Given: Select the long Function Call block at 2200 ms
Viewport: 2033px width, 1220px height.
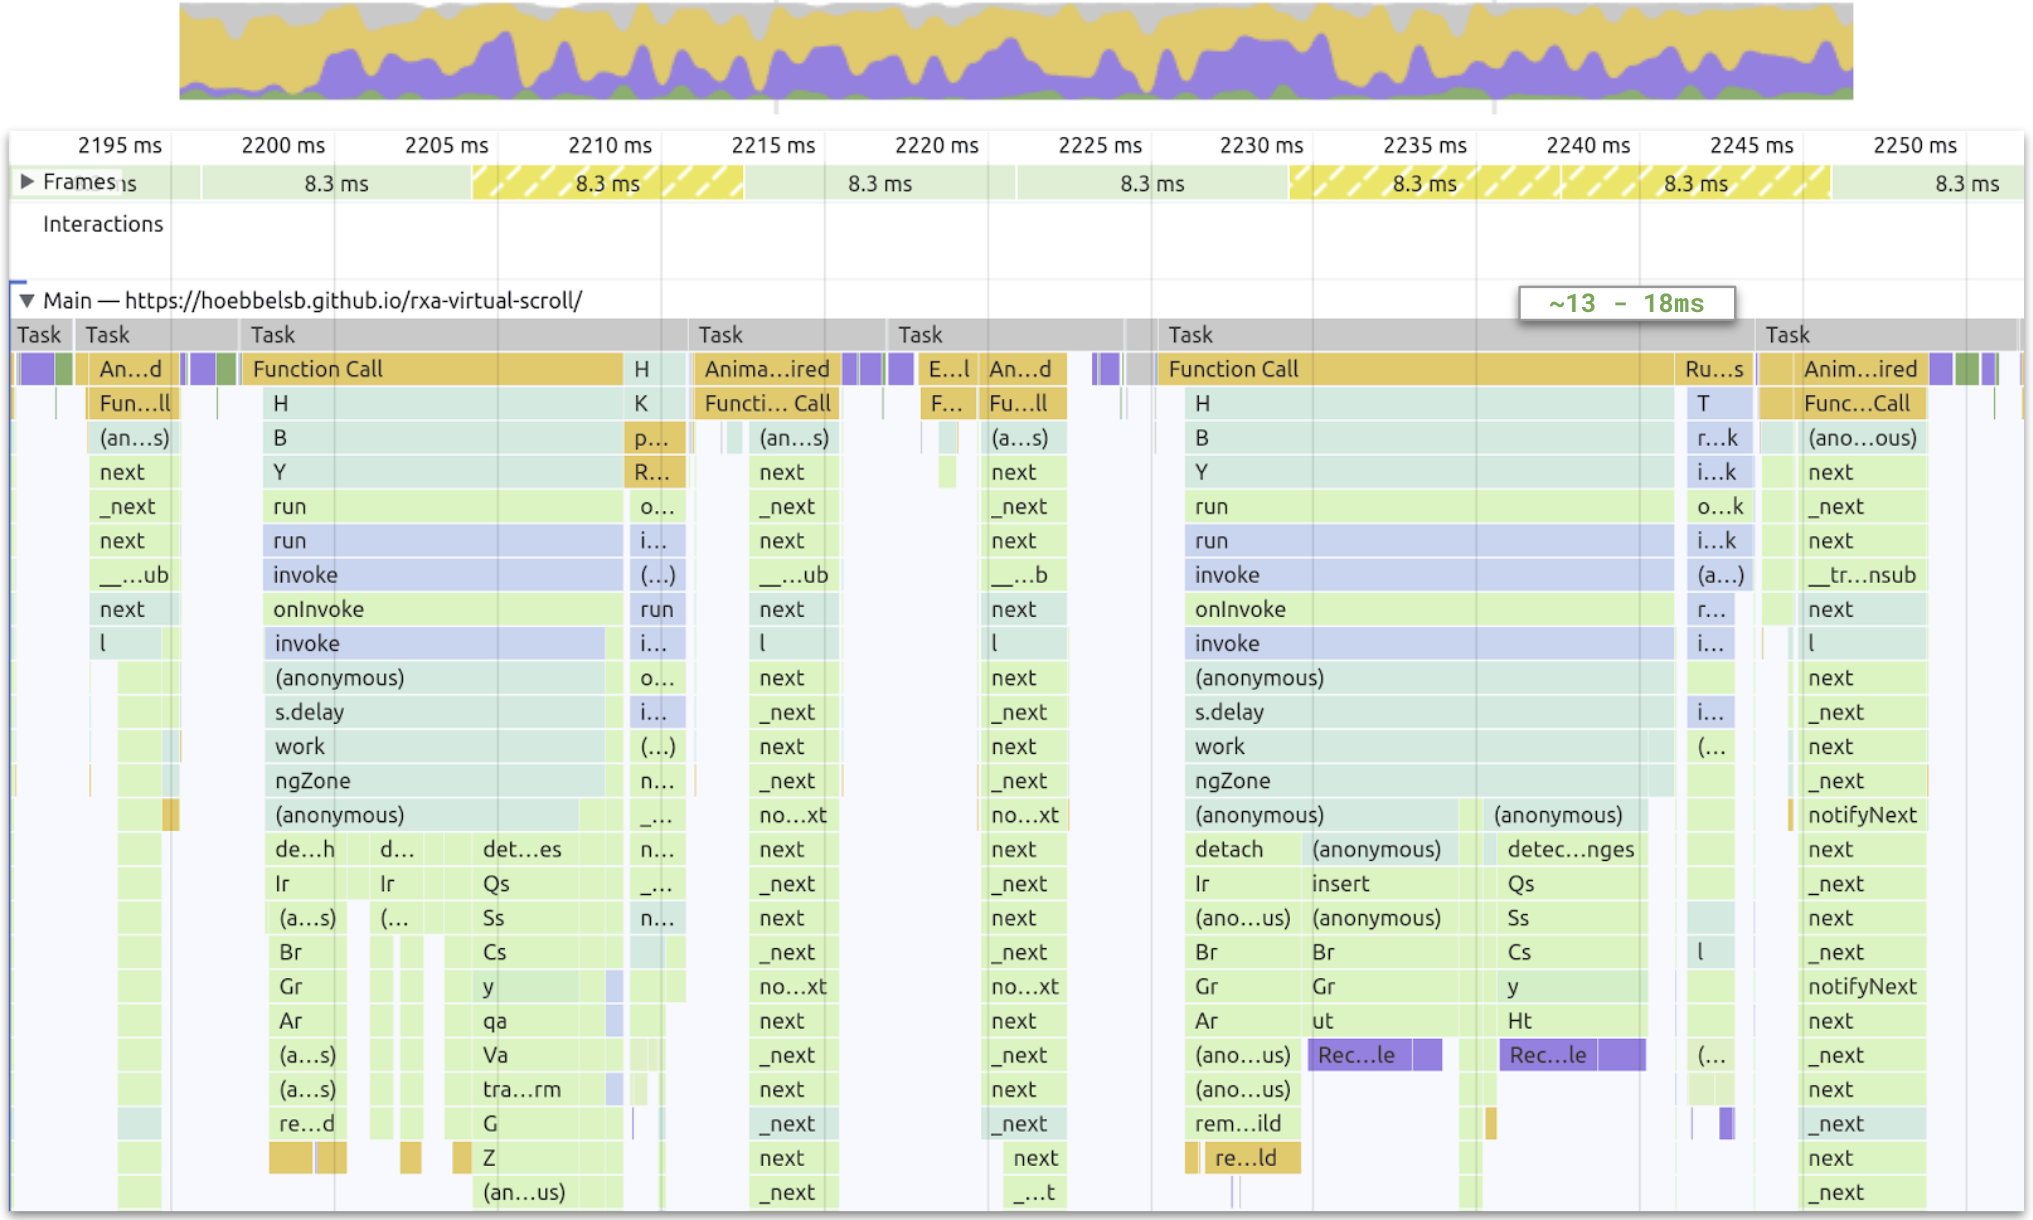Looking at the screenshot, I should point(435,369).
